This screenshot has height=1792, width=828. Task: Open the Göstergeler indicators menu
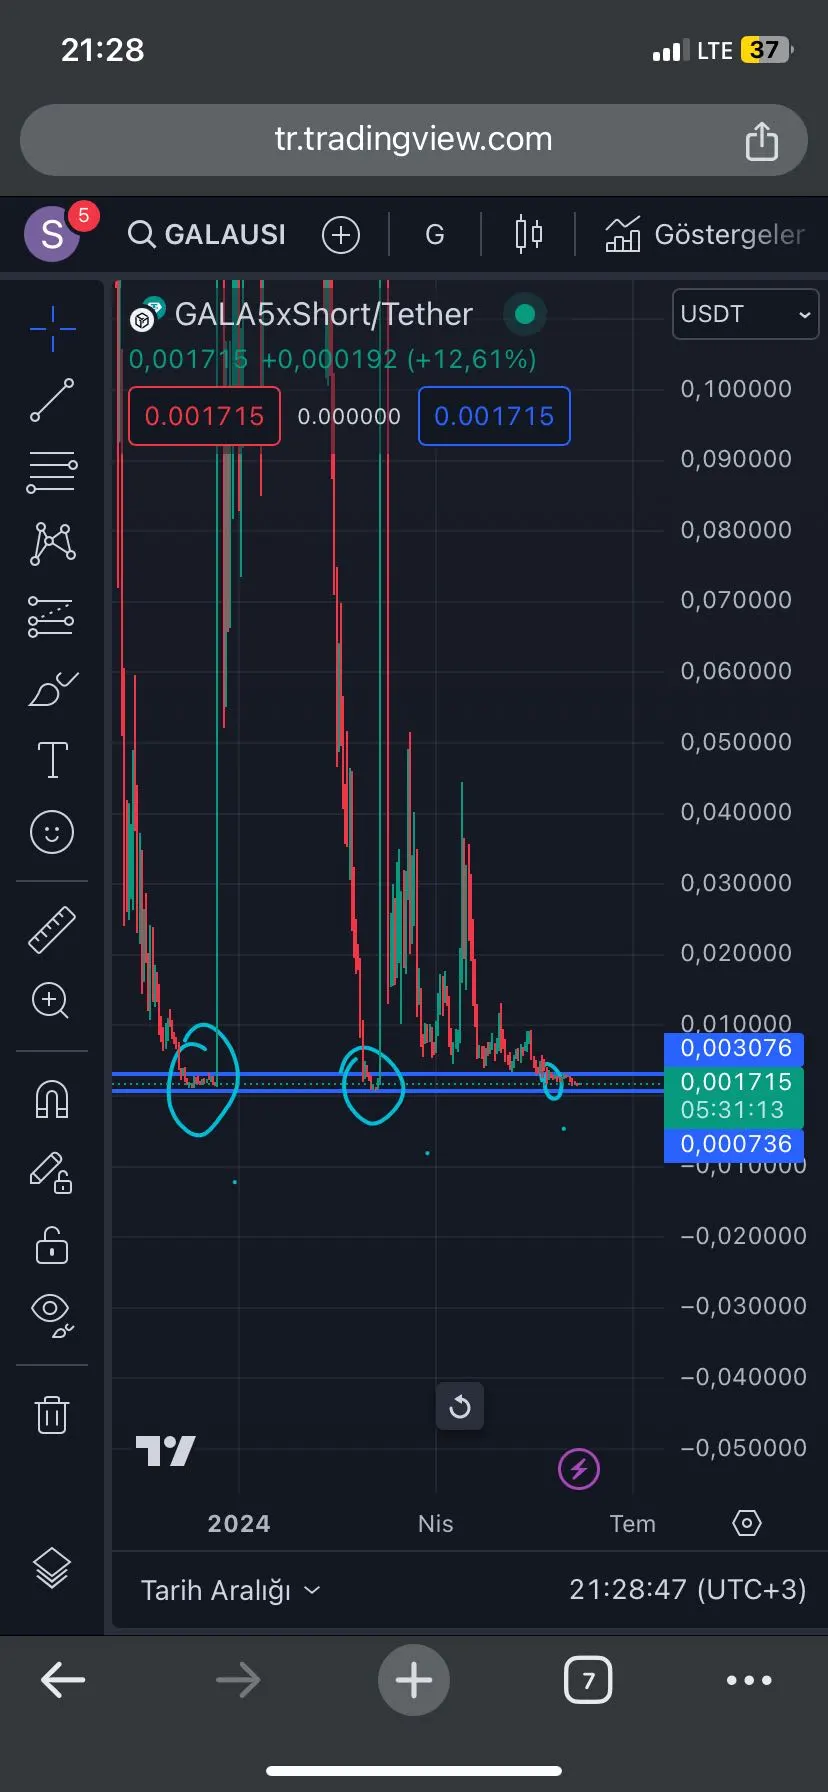(x=705, y=235)
